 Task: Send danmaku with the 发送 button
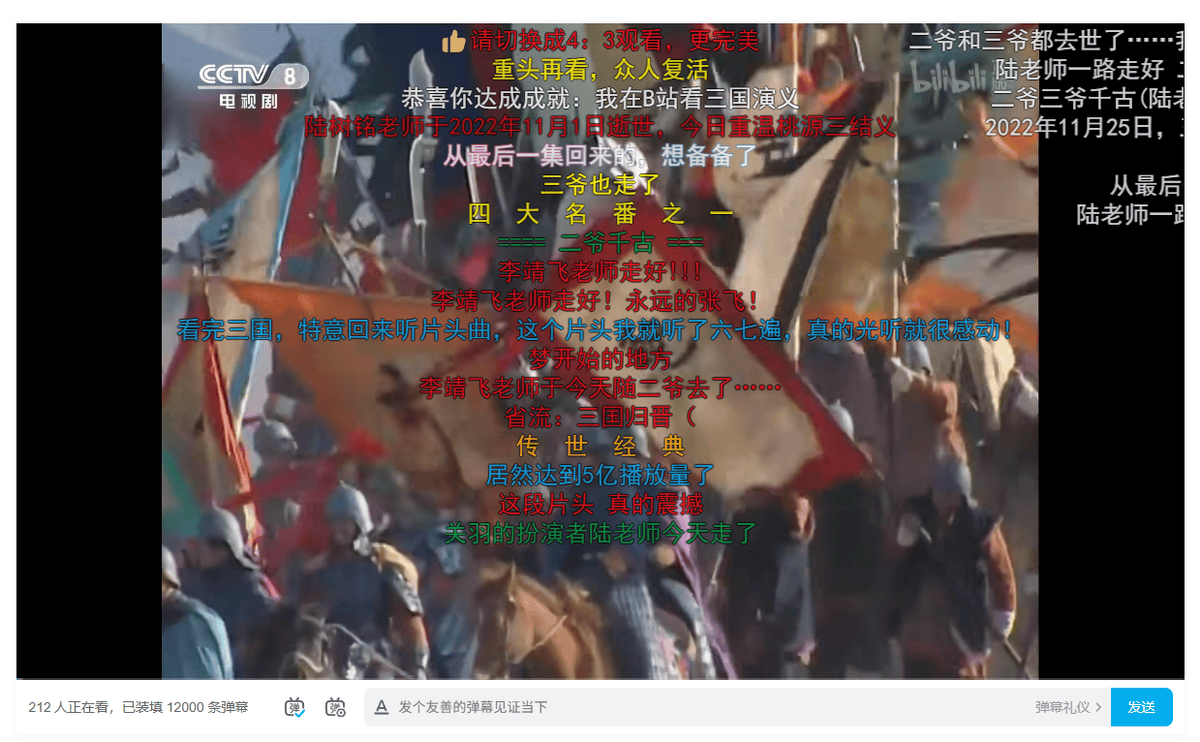click(1142, 707)
